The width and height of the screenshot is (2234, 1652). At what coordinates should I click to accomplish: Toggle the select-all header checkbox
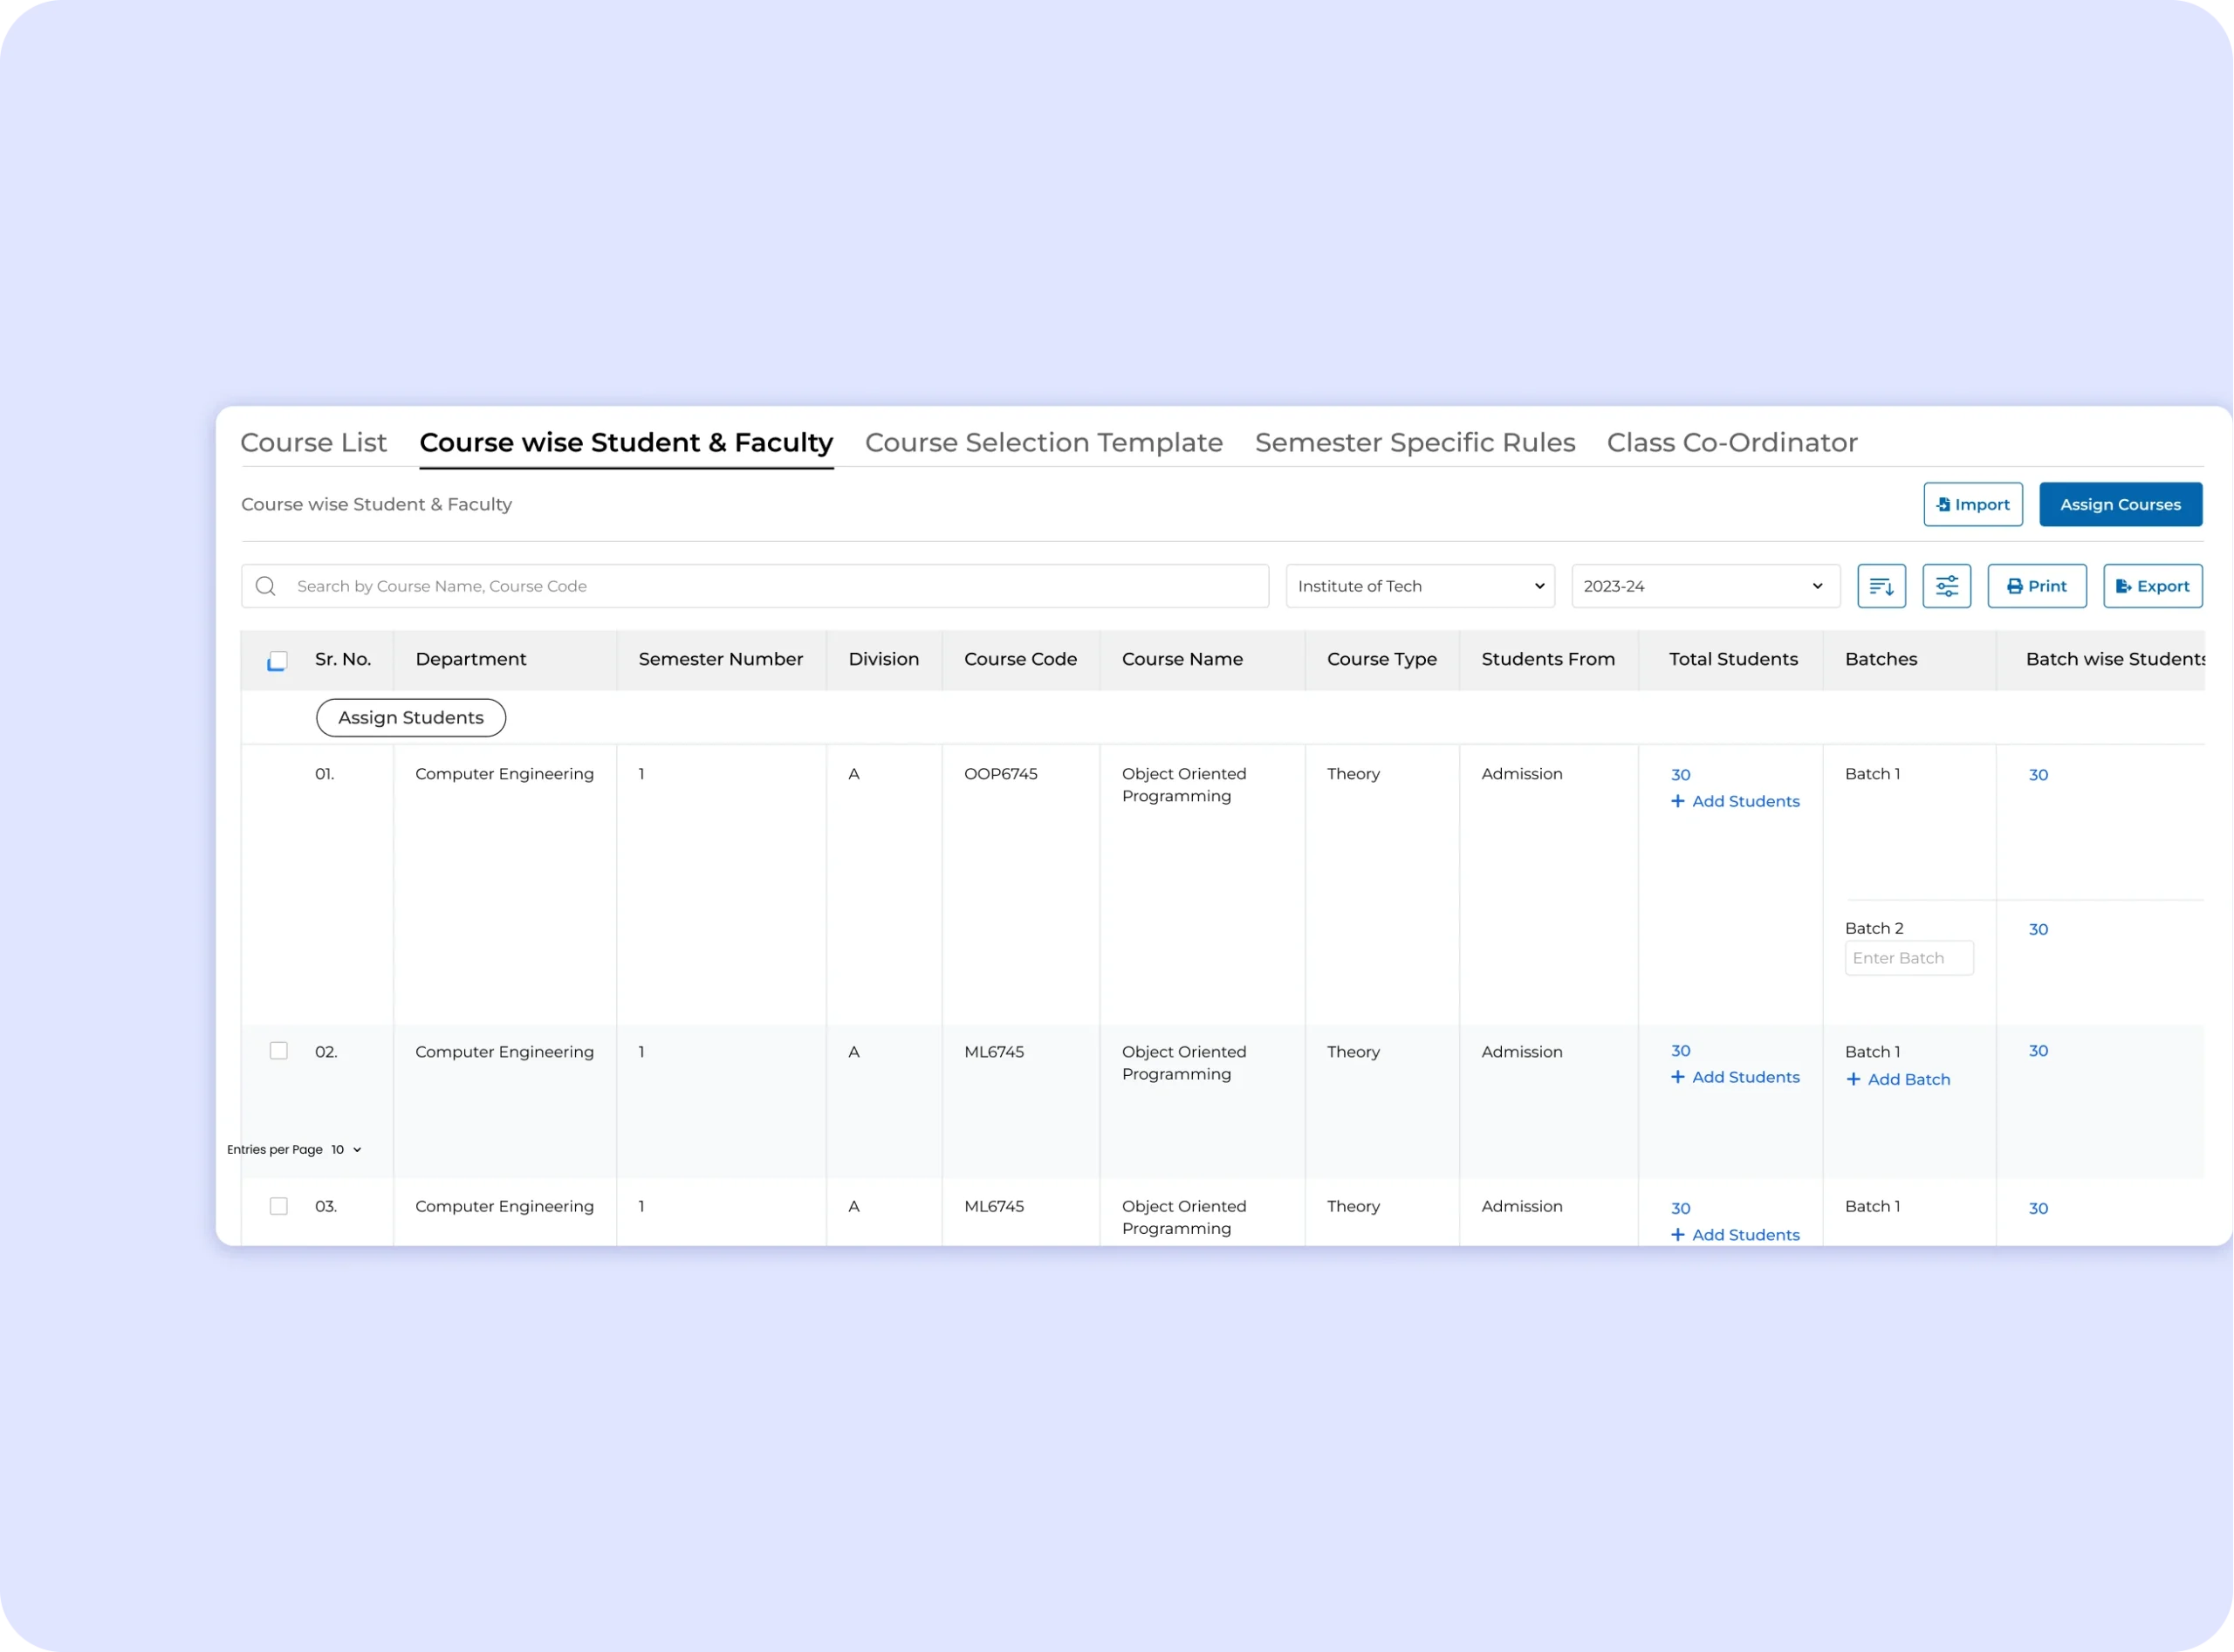pyautogui.click(x=278, y=661)
